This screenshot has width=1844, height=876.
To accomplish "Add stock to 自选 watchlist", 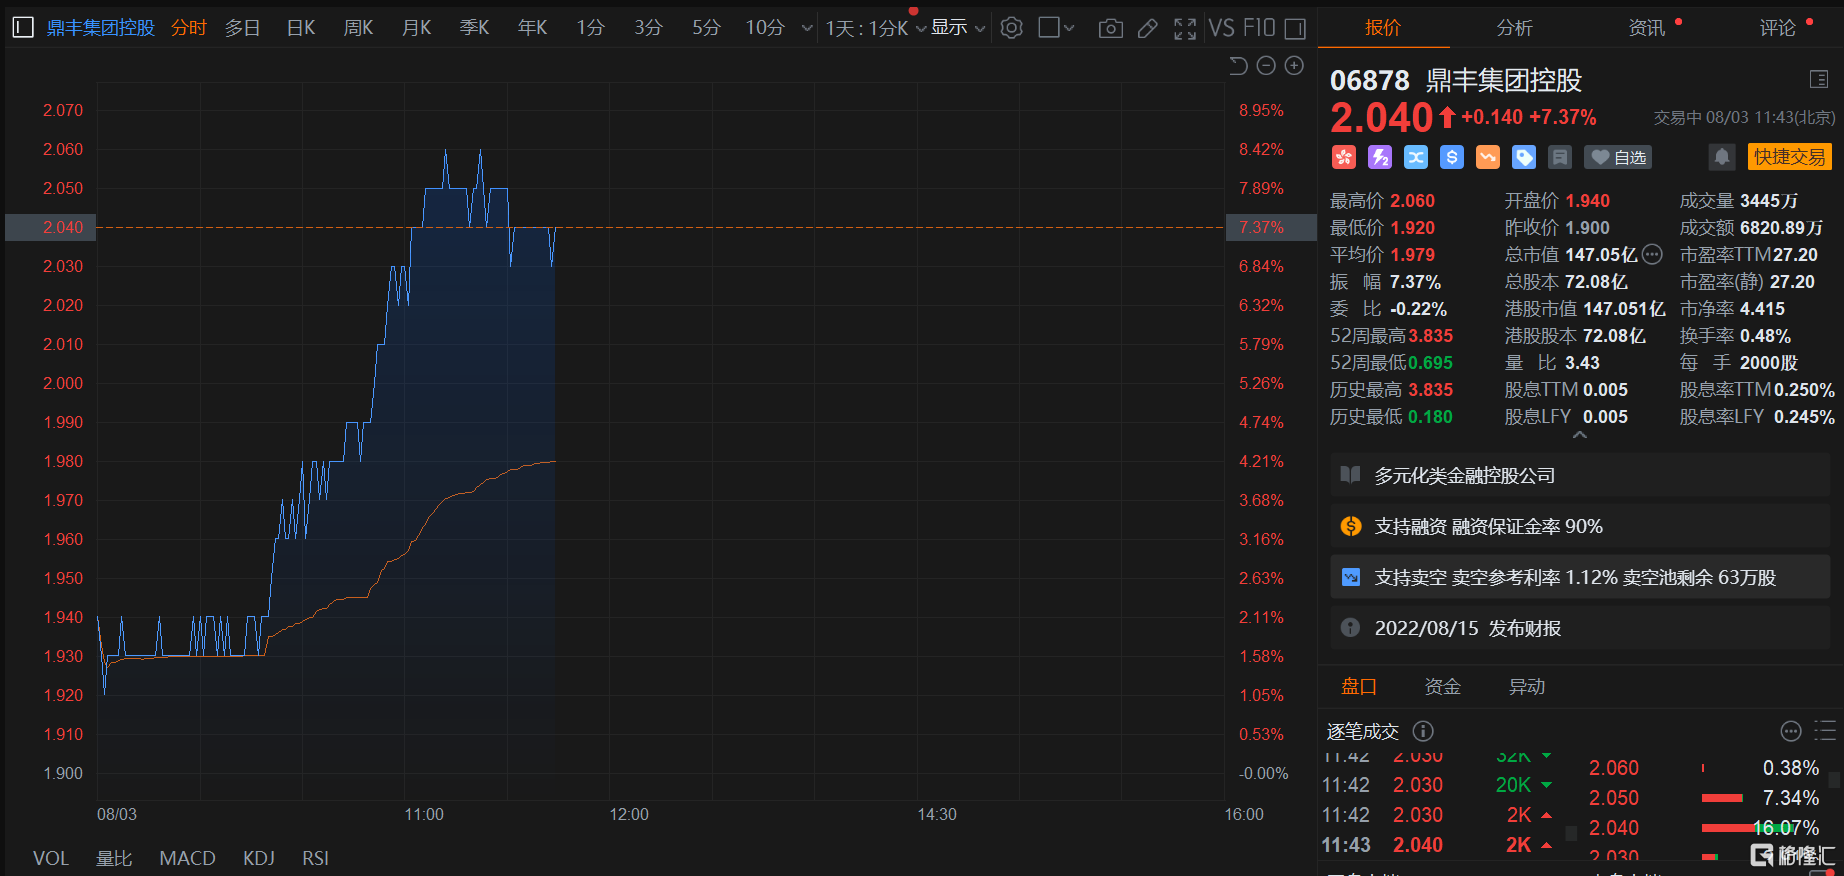I will [1619, 157].
